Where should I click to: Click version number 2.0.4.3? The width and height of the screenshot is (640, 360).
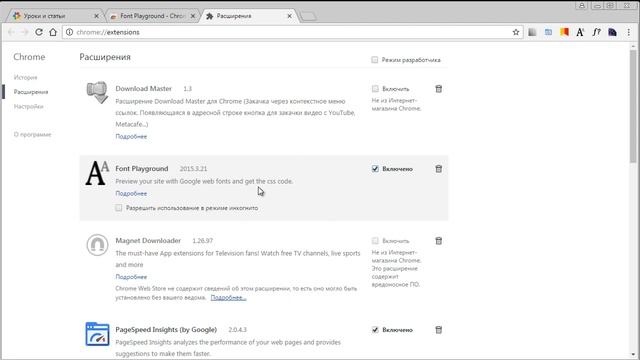click(237, 330)
